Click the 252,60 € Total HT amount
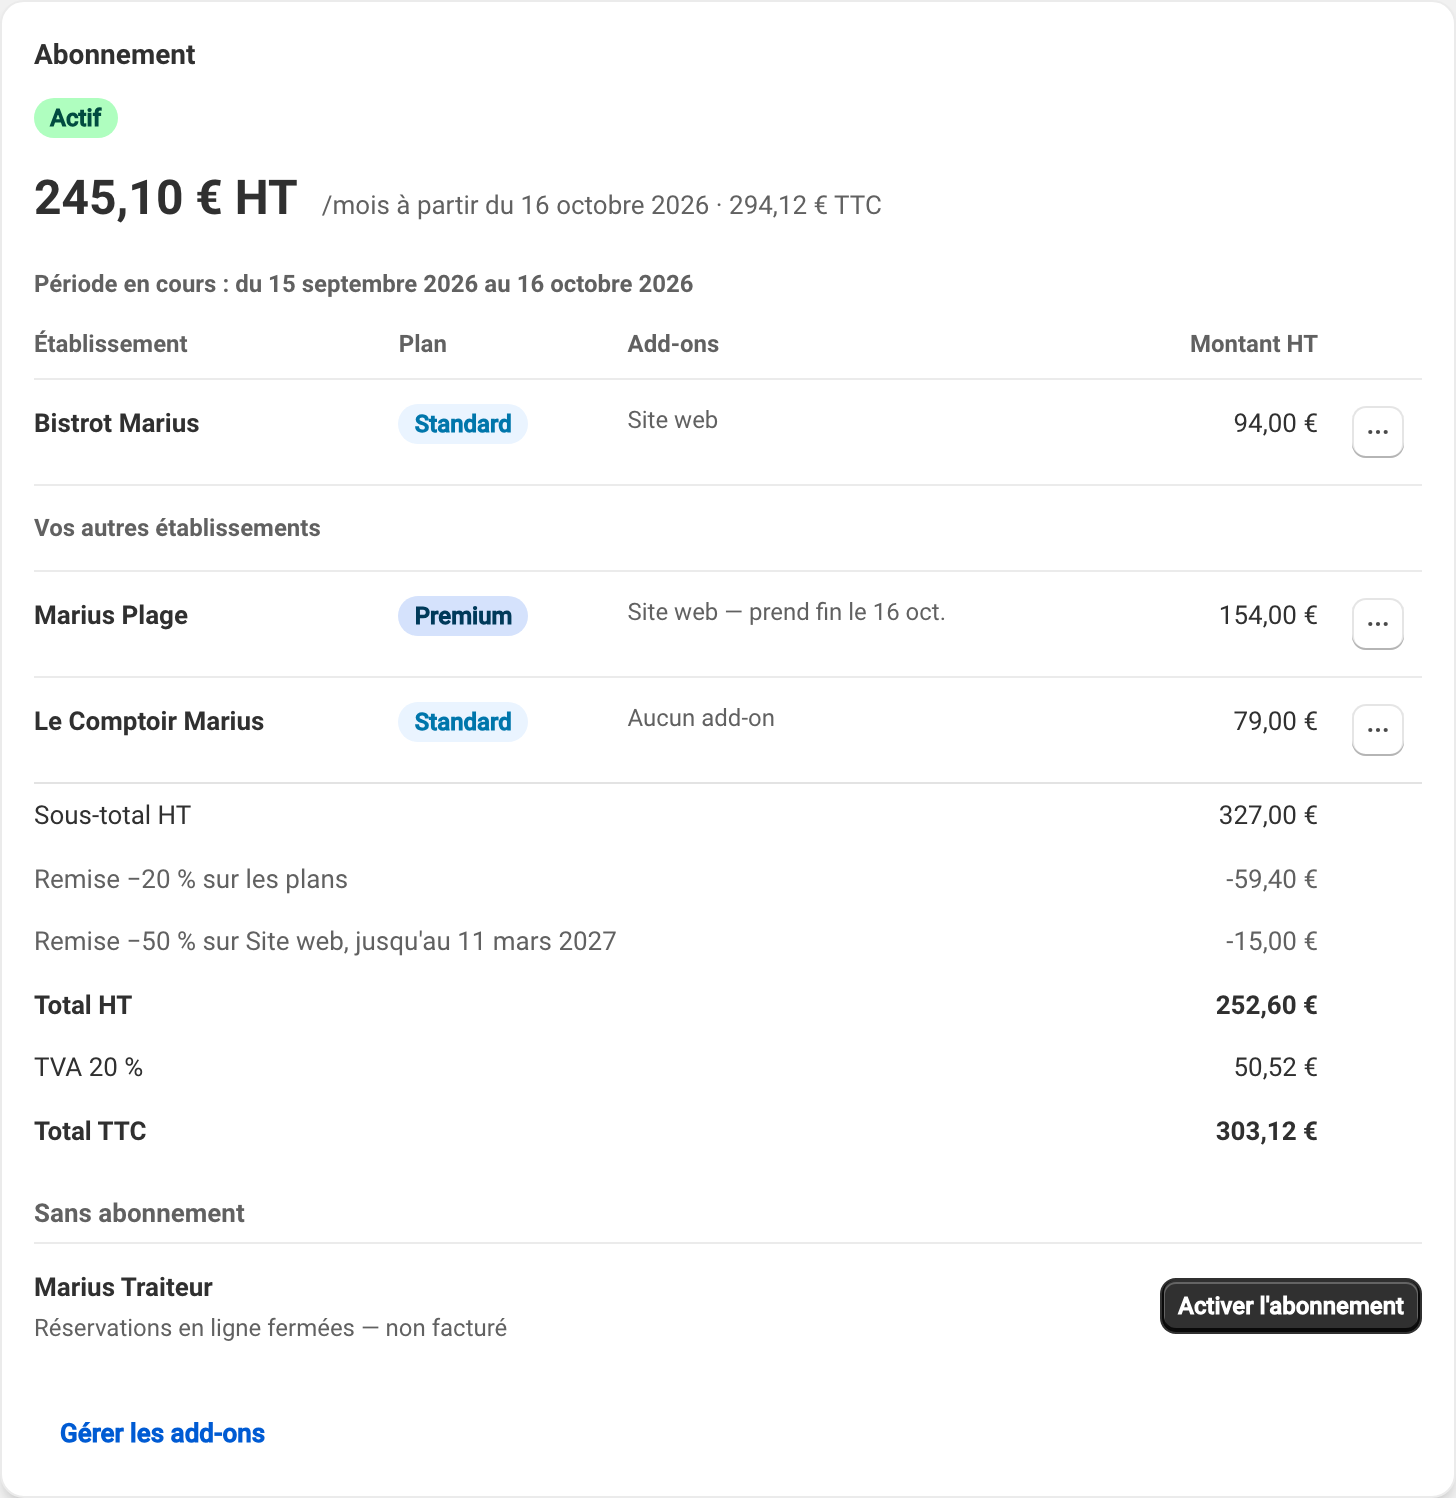Viewport: 1456px width, 1498px height. 1266,1005
